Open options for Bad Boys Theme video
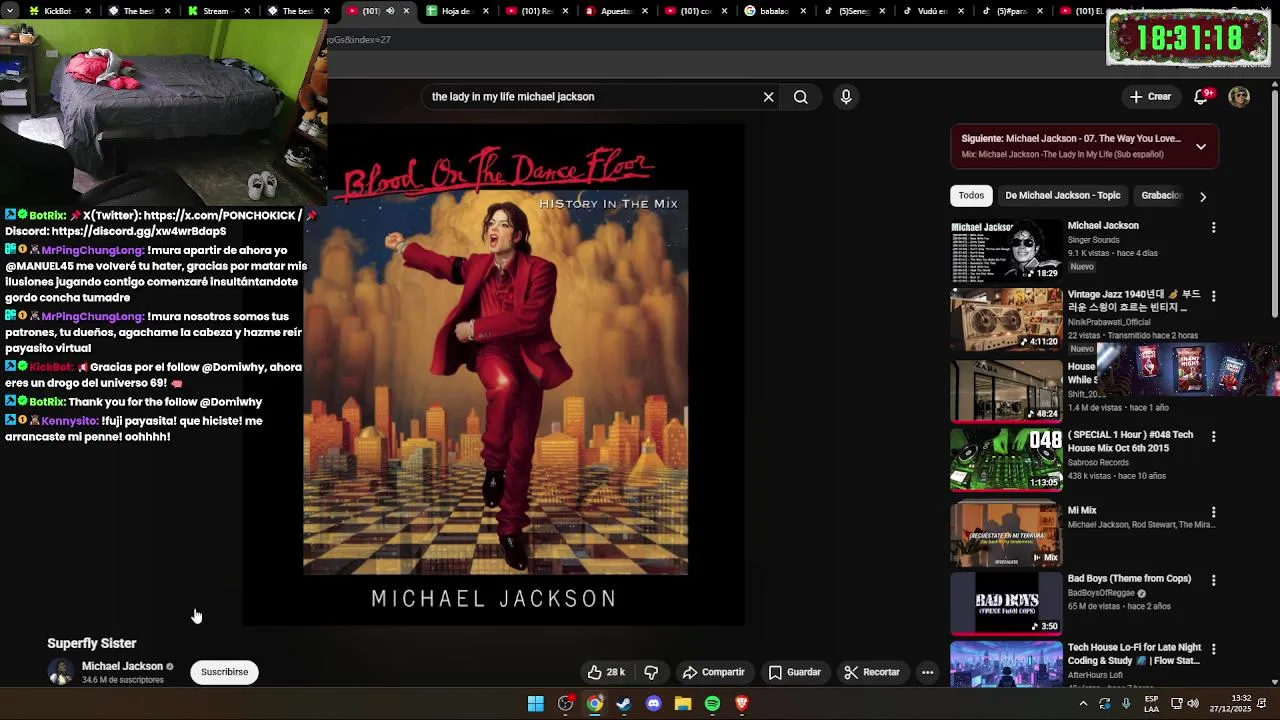The image size is (1280, 720). pyautogui.click(x=1214, y=580)
